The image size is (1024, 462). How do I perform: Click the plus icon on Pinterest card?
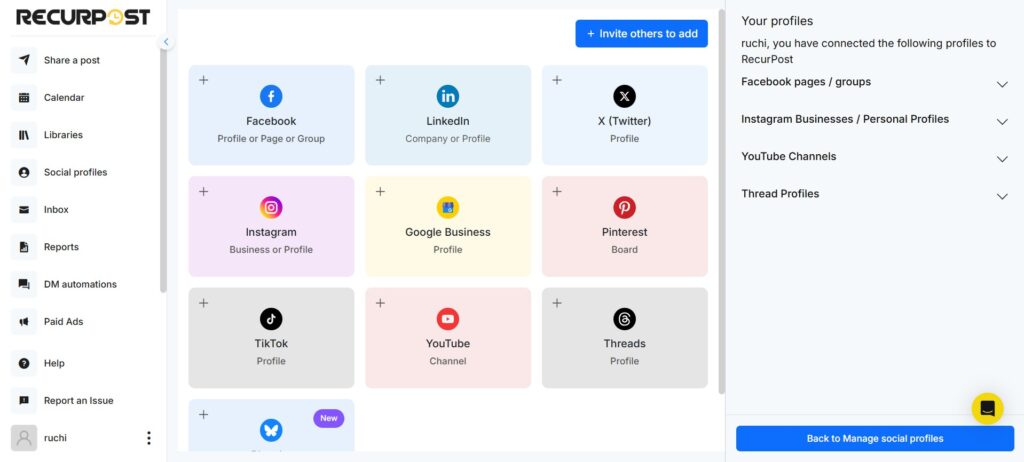coord(557,191)
